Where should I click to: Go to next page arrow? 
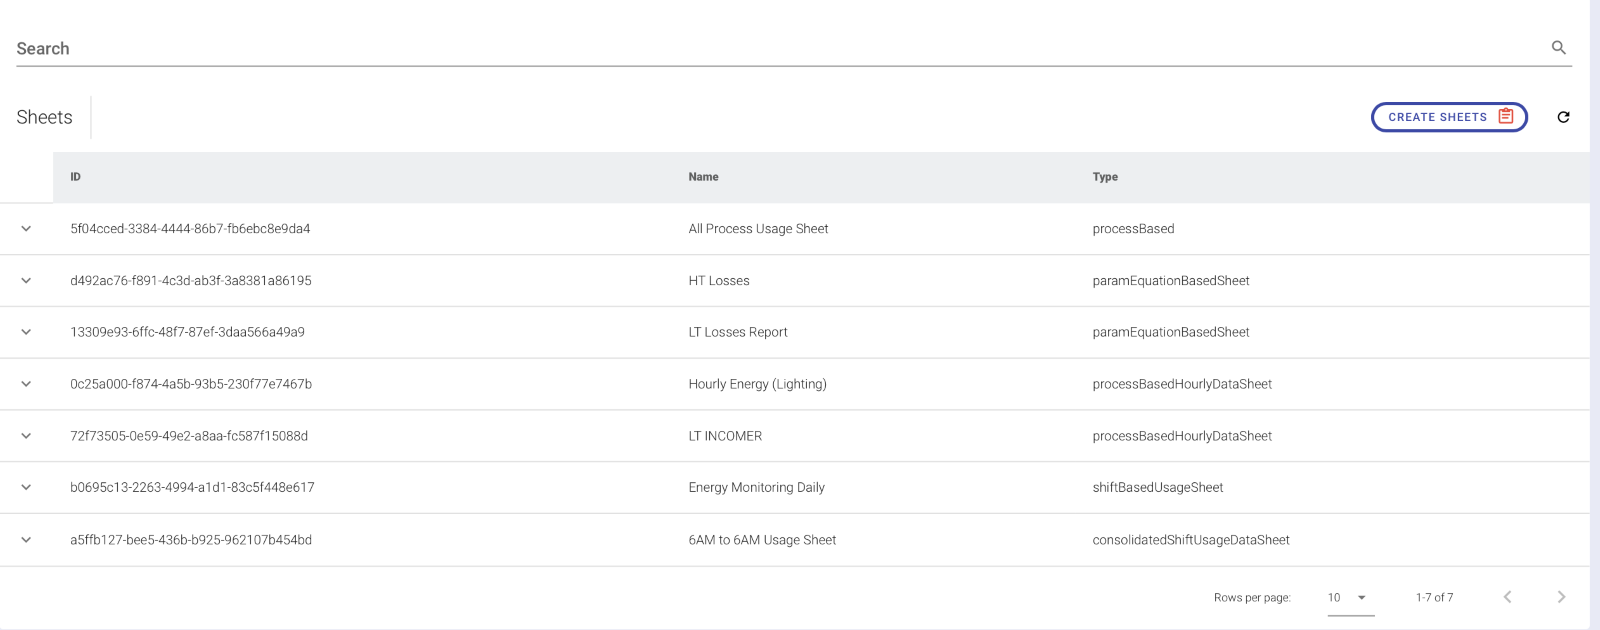1561,597
